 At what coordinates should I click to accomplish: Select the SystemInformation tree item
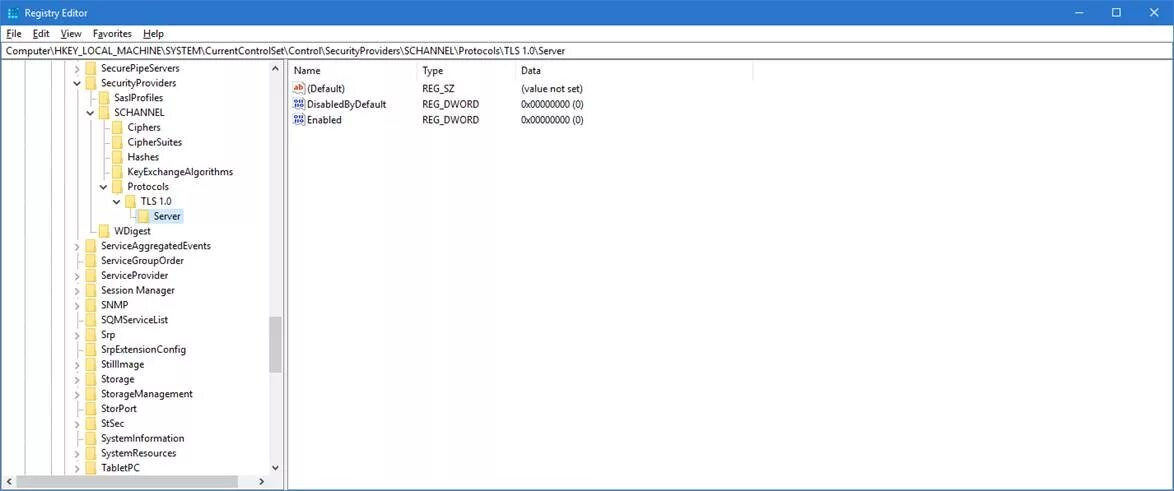(x=142, y=439)
